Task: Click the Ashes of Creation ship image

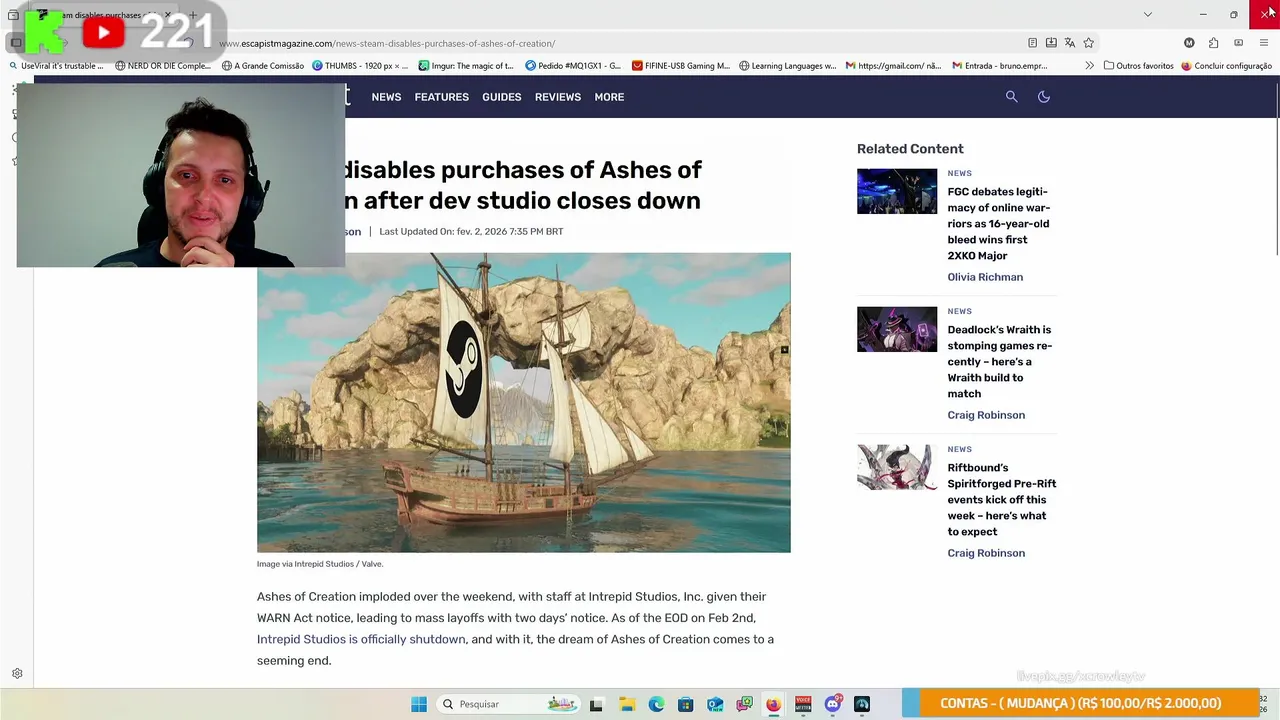Action: pyautogui.click(x=523, y=402)
